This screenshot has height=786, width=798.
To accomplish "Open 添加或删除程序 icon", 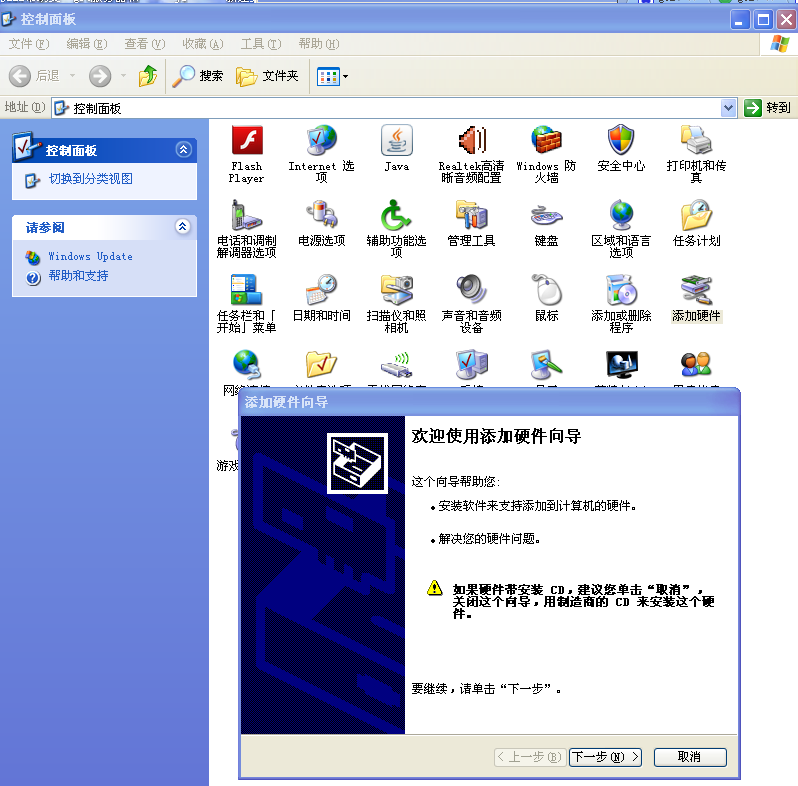I will (x=621, y=290).
